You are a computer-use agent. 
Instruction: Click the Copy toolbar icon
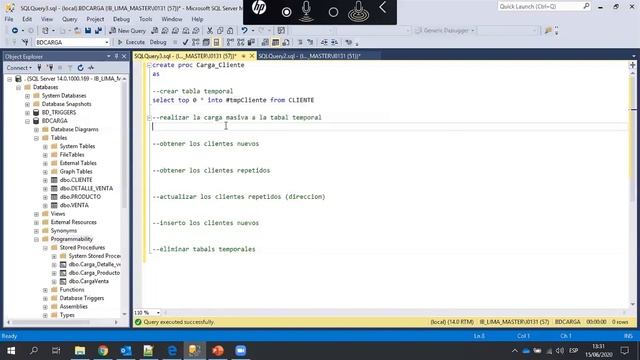click(220, 31)
